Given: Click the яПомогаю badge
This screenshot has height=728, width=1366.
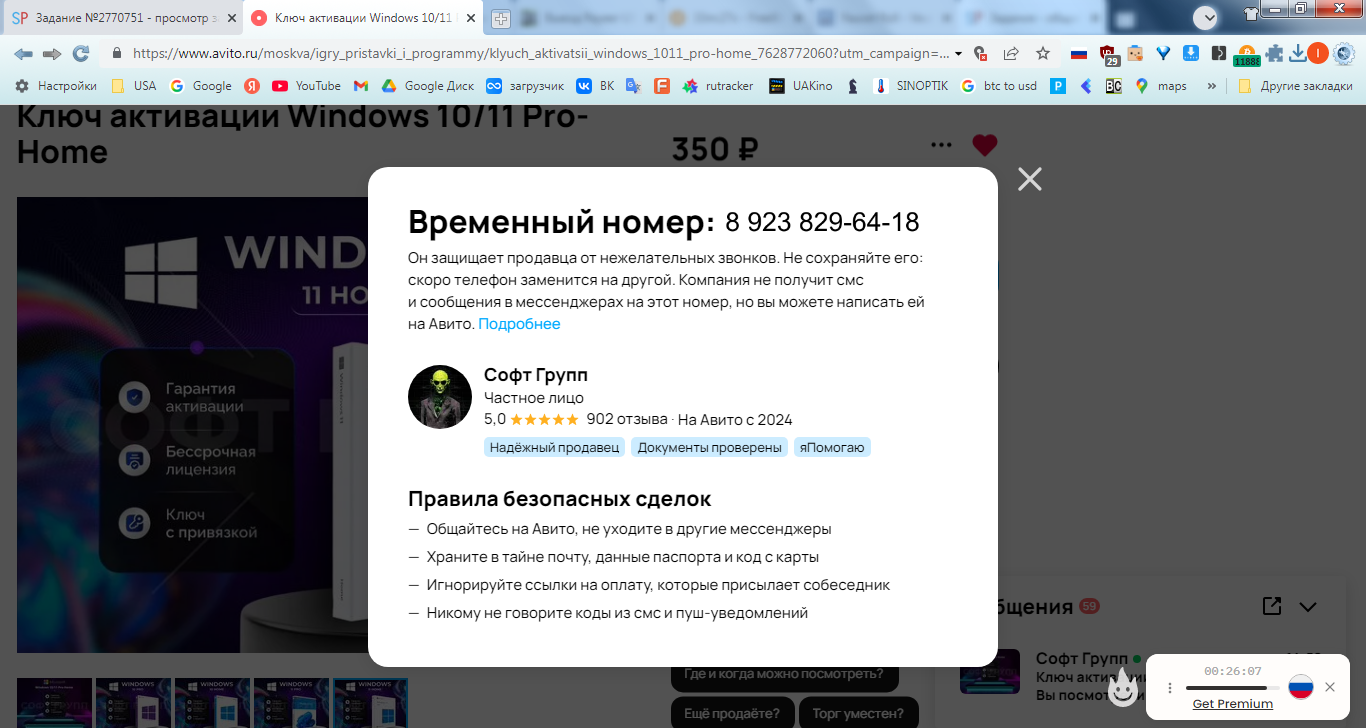Looking at the screenshot, I should click(x=833, y=447).
